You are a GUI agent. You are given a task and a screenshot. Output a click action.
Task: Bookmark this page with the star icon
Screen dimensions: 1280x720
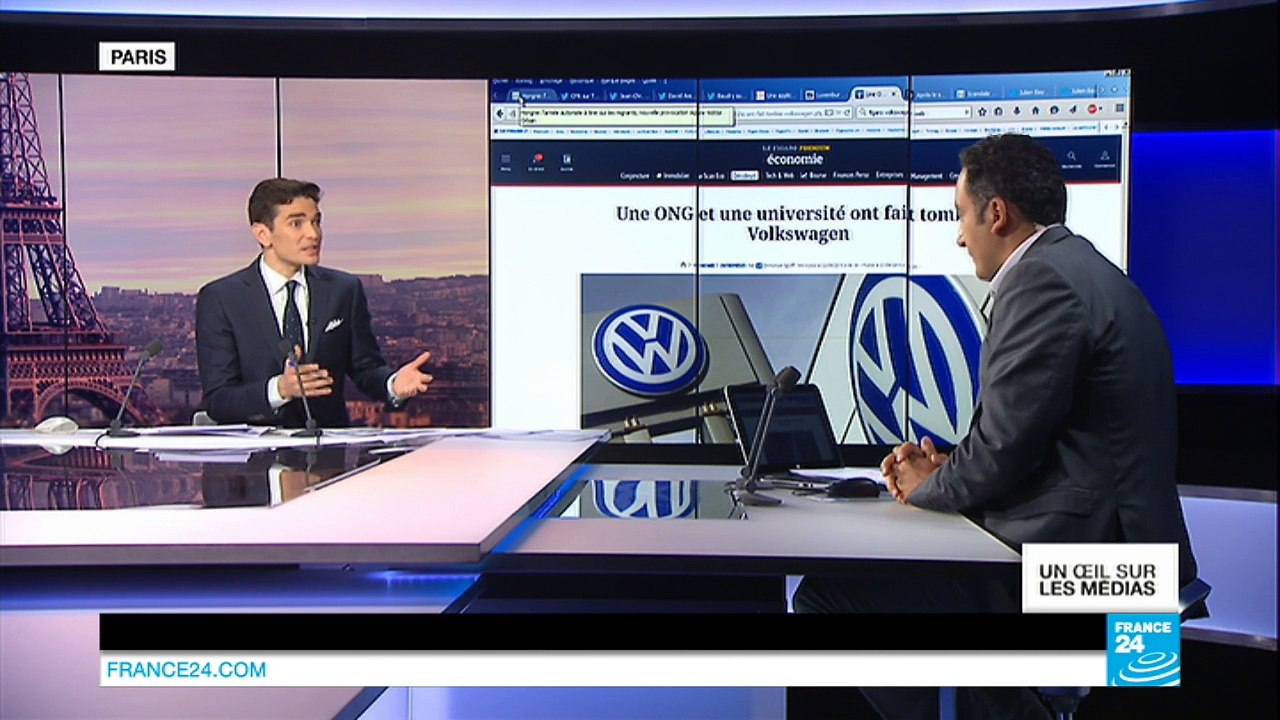click(983, 111)
